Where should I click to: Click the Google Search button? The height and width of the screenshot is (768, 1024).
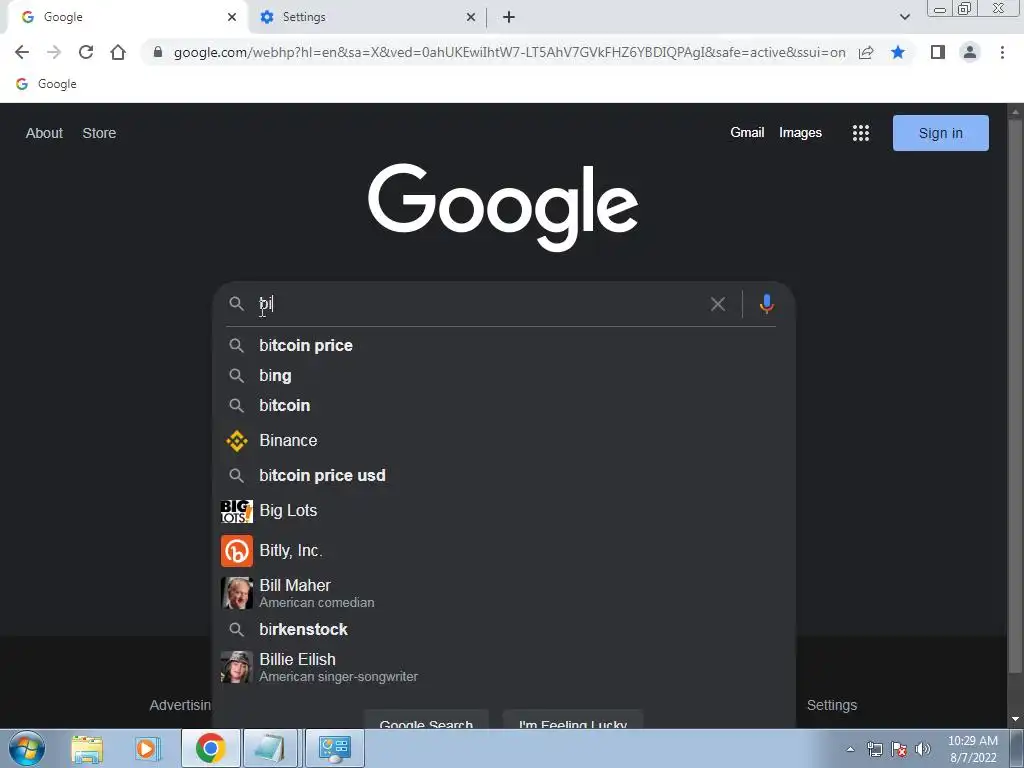pos(426,720)
